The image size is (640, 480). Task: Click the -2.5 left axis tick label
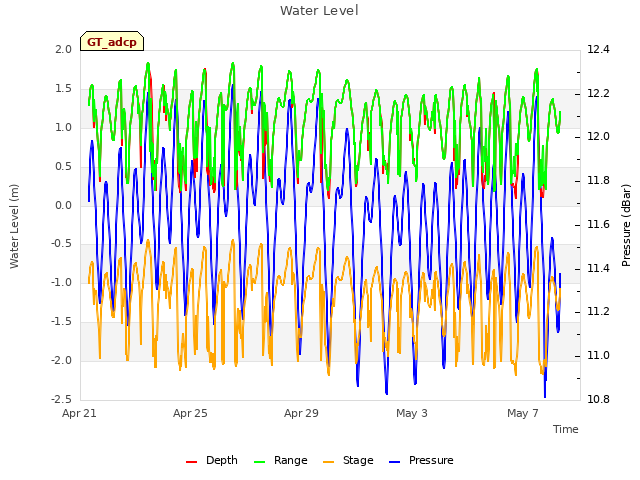pos(61,399)
